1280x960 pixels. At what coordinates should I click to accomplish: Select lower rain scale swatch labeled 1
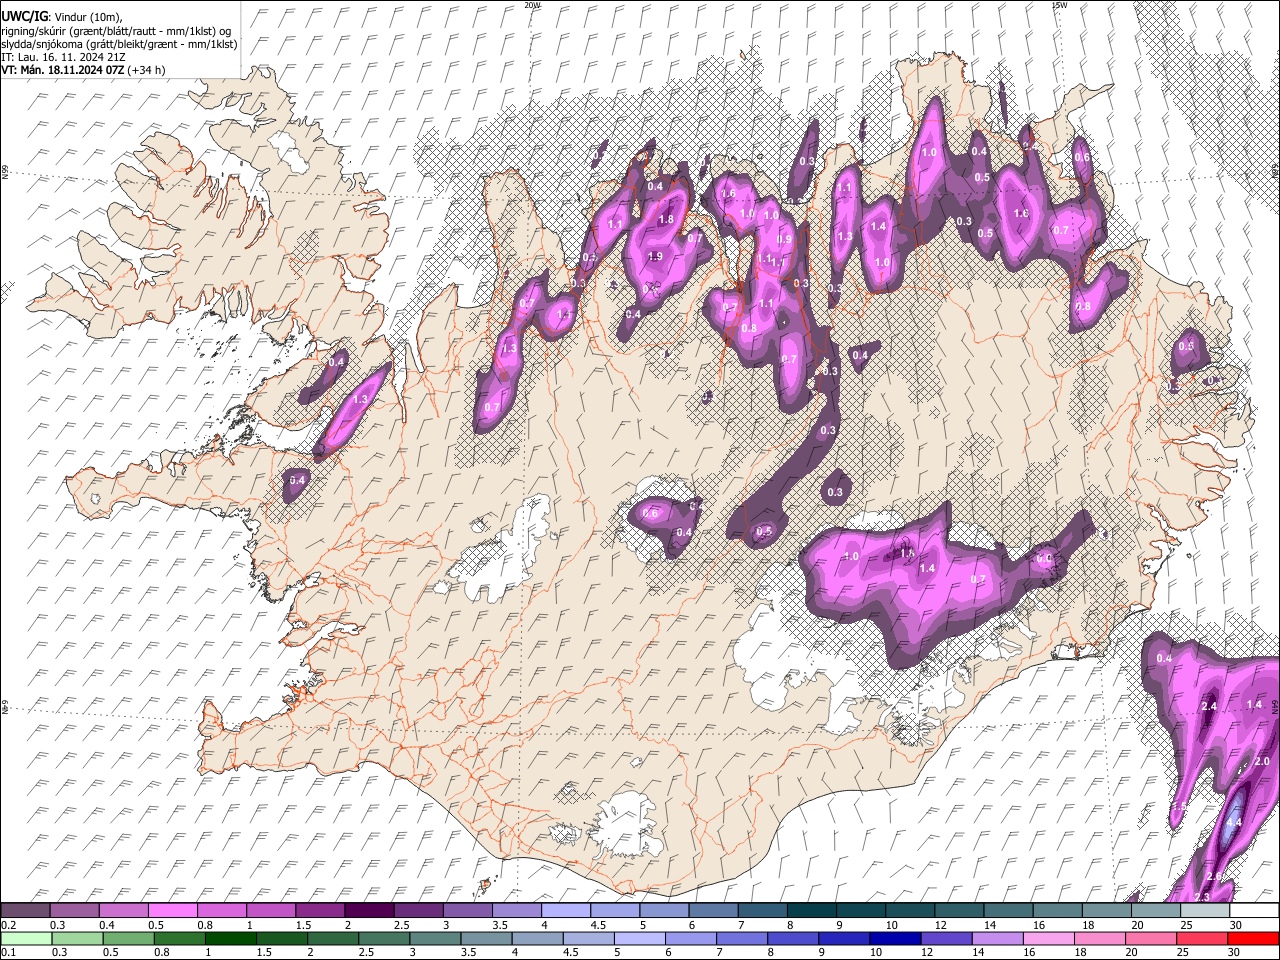(x=231, y=939)
